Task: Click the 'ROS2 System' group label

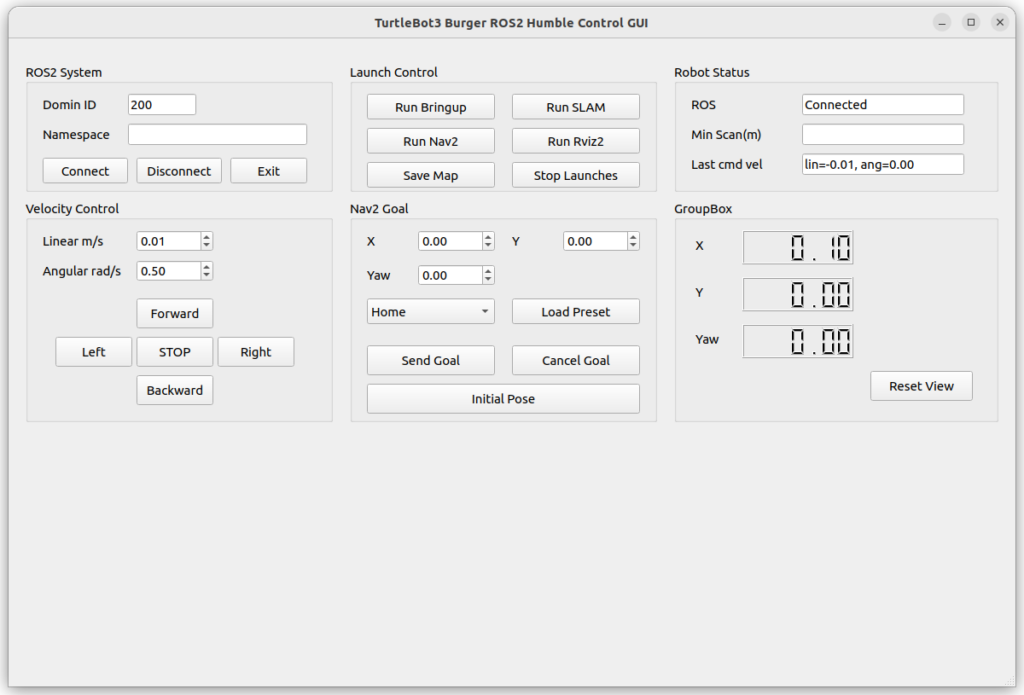Action: click(63, 73)
